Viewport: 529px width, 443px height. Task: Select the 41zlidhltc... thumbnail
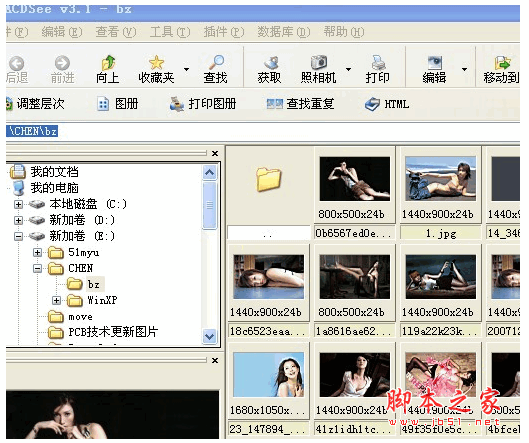pyautogui.click(x=355, y=375)
